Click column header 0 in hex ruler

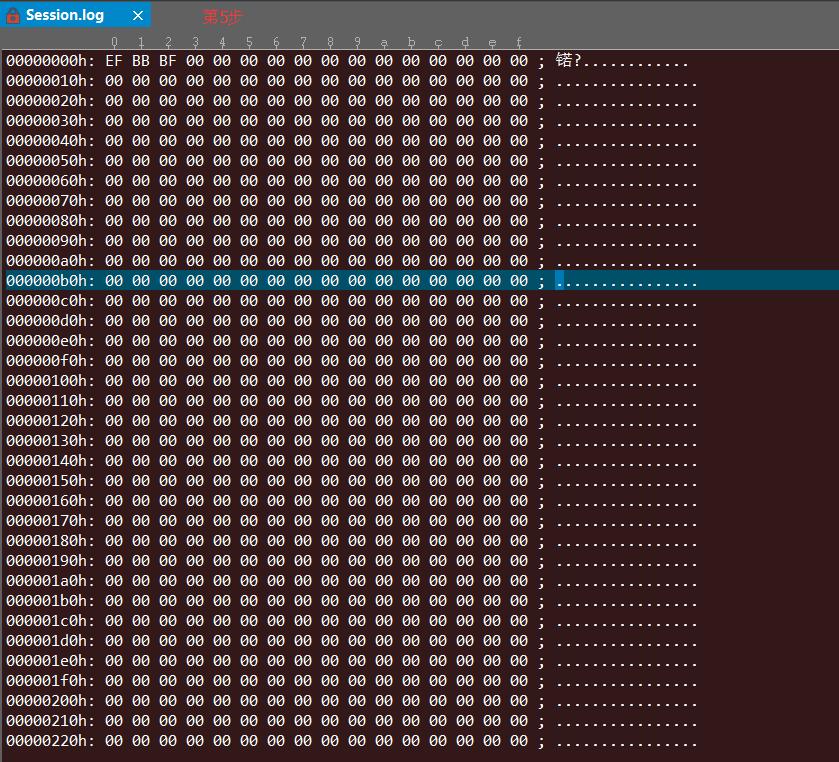114,42
